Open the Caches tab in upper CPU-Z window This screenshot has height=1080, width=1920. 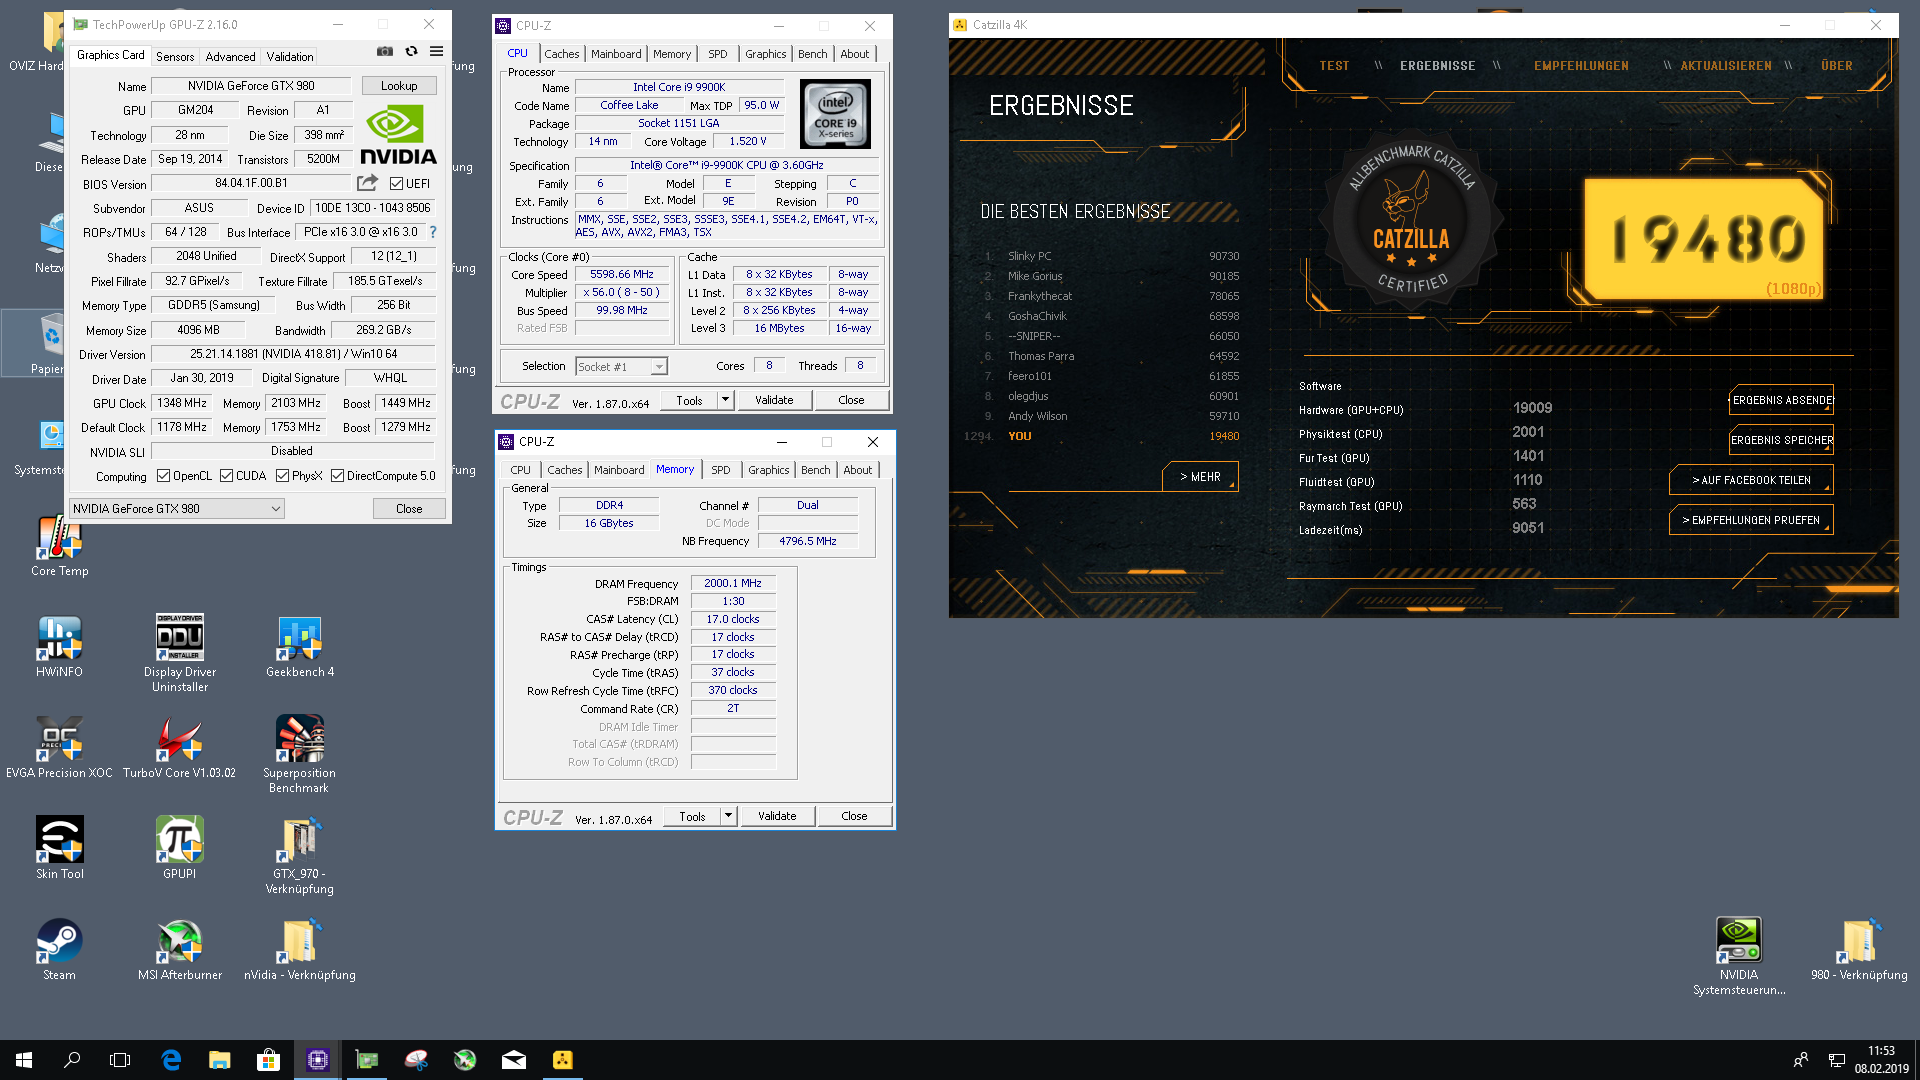pyautogui.click(x=562, y=54)
